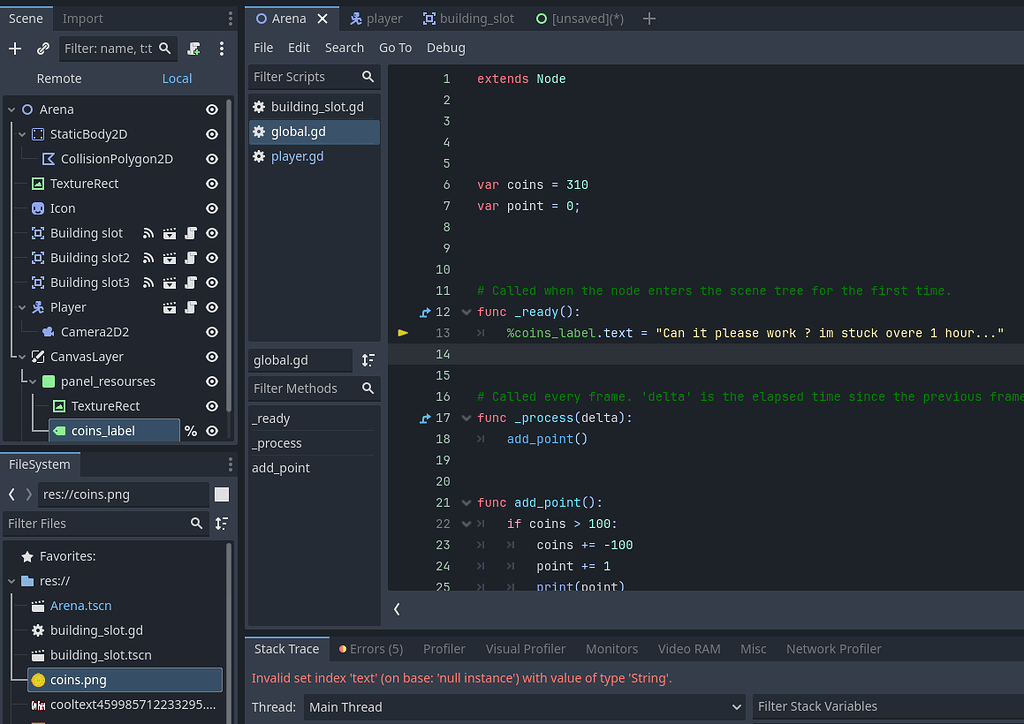1024x724 pixels.
Task: Open the Debug menu
Action: coord(445,47)
